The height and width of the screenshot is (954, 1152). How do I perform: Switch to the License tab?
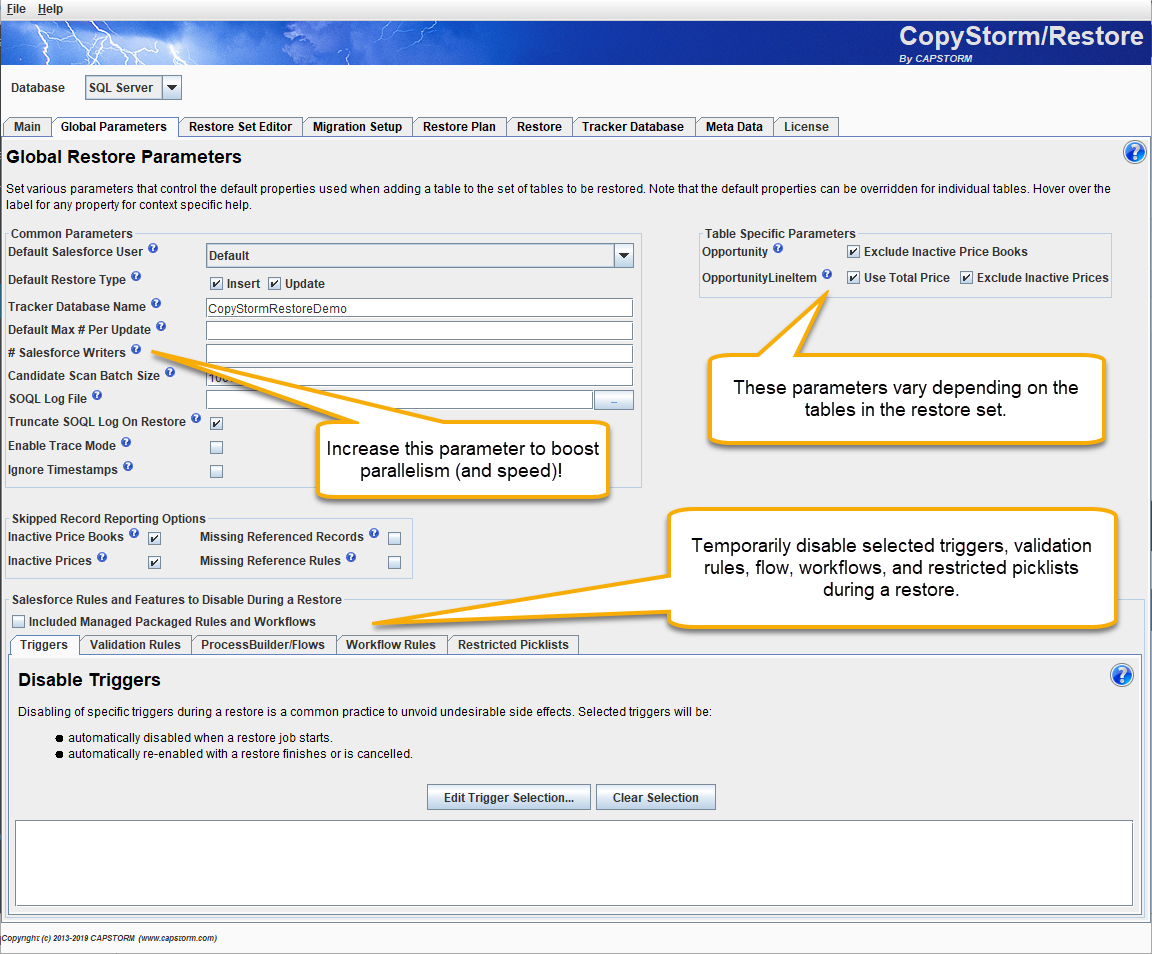coord(806,126)
